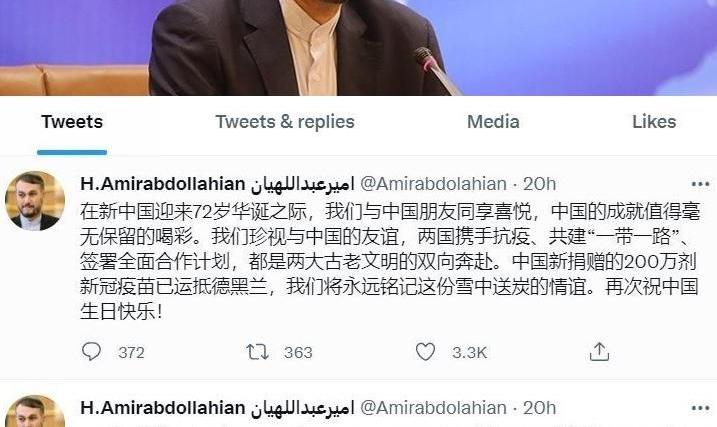
Task: Click @Amirabdolahian handle on first tweet
Action: 433,184
